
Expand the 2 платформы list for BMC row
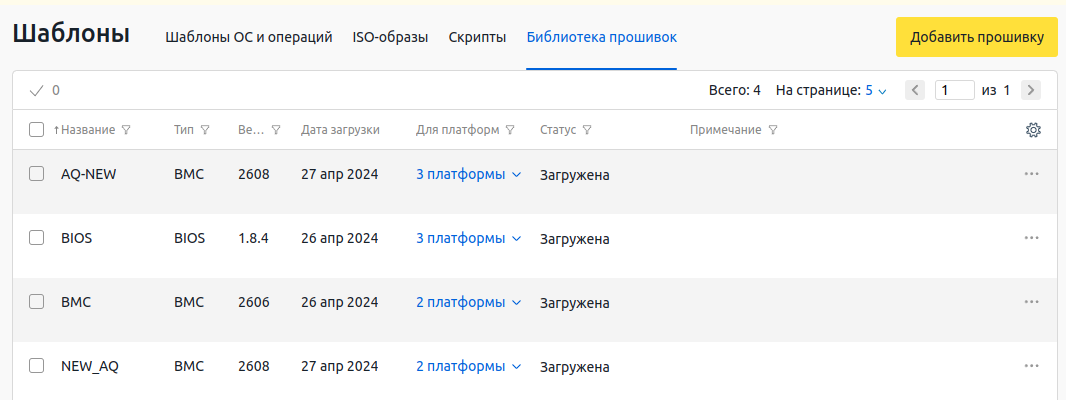[468, 303]
